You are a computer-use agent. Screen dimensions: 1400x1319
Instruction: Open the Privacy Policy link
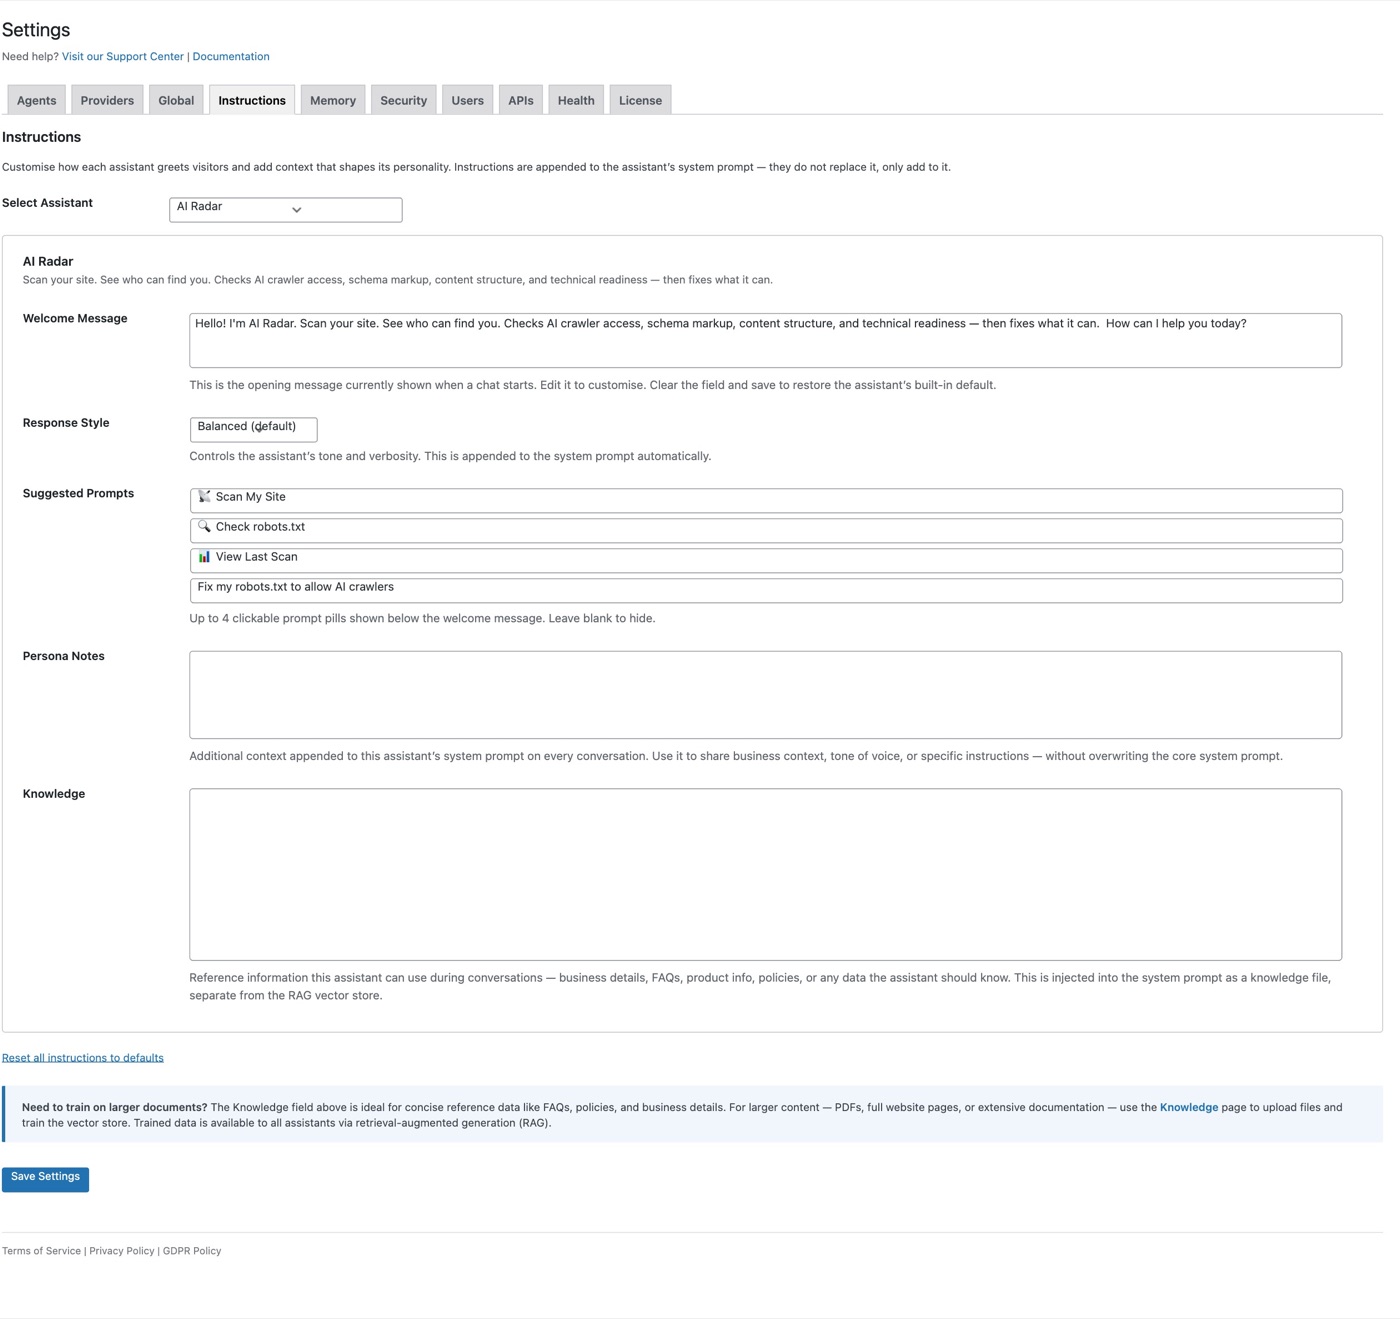point(121,1250)
